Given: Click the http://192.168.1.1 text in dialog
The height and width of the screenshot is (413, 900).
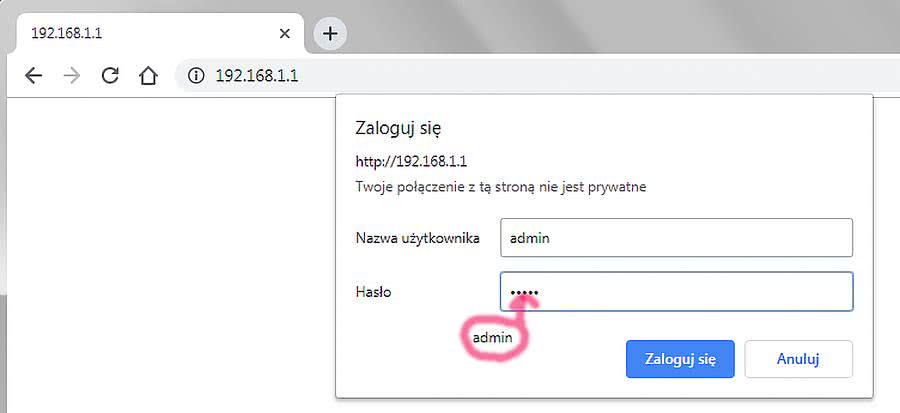Looking at the screenshot, I should 412,161.
